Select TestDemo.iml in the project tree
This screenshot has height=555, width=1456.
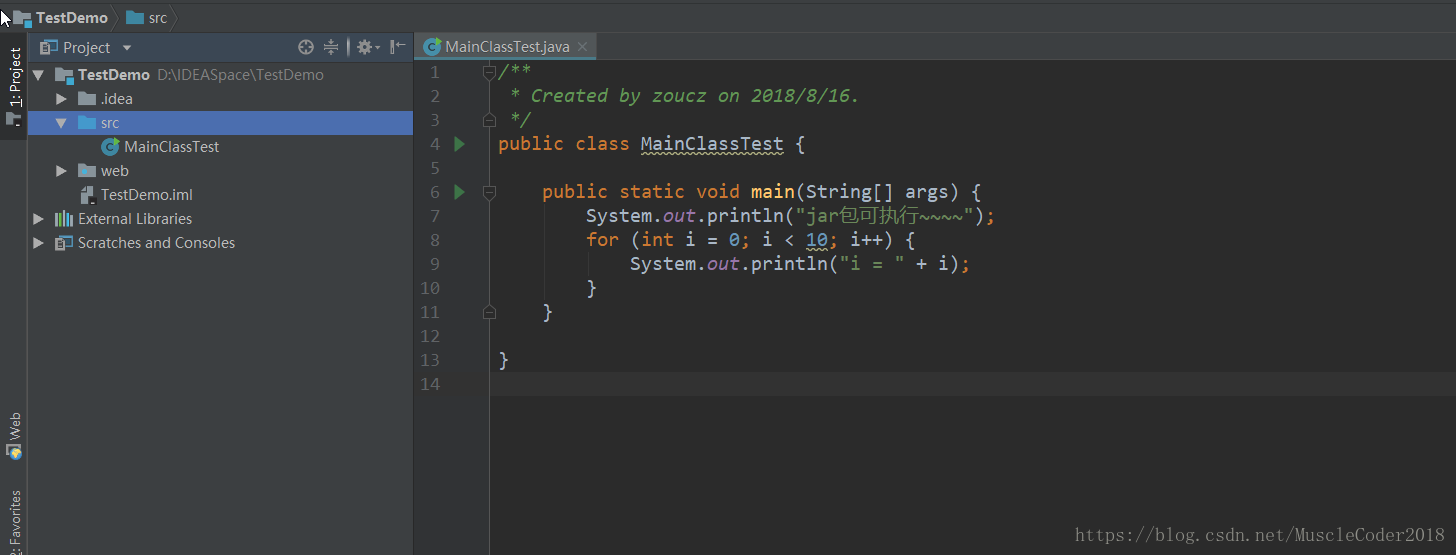pyautogui.click(x=146, y=195)
